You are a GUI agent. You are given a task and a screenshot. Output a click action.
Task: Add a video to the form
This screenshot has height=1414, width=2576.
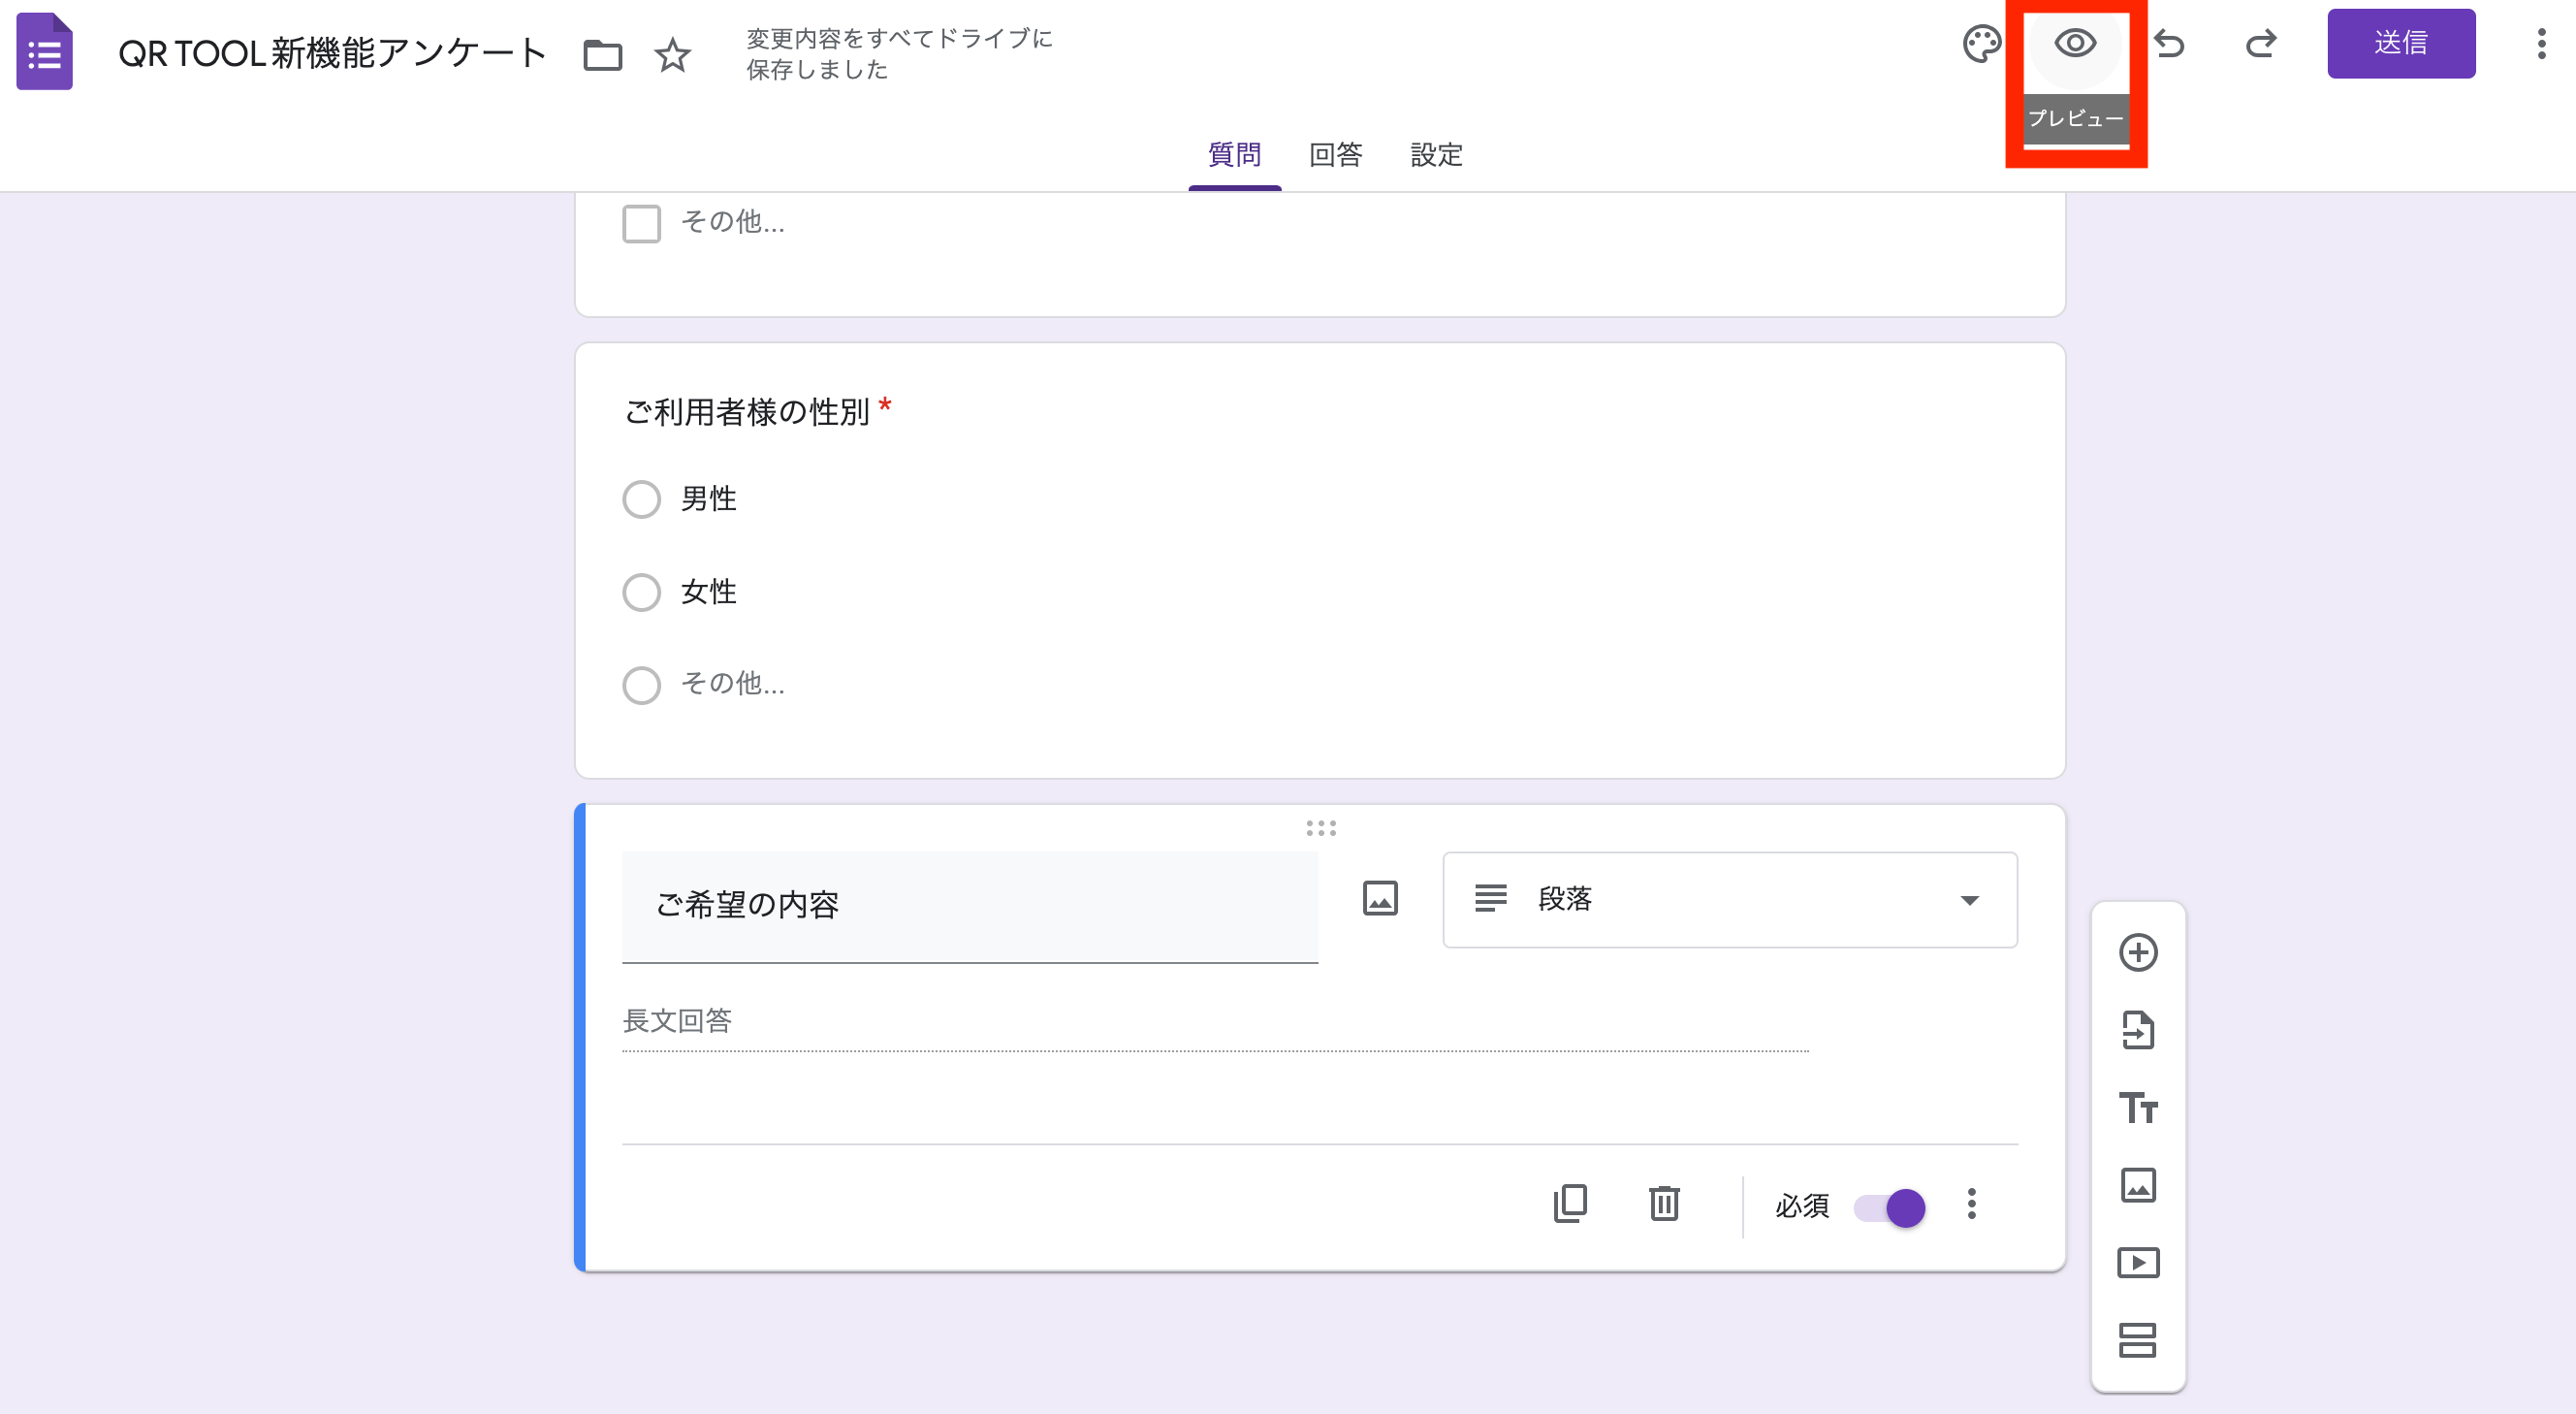point(2139,1262)
